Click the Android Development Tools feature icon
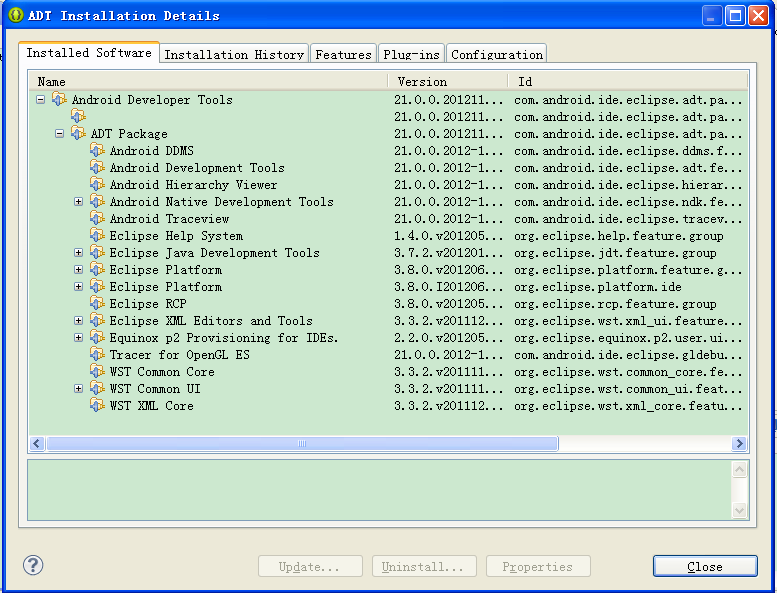This screenshot has width=777, height=593. (97, 167)
